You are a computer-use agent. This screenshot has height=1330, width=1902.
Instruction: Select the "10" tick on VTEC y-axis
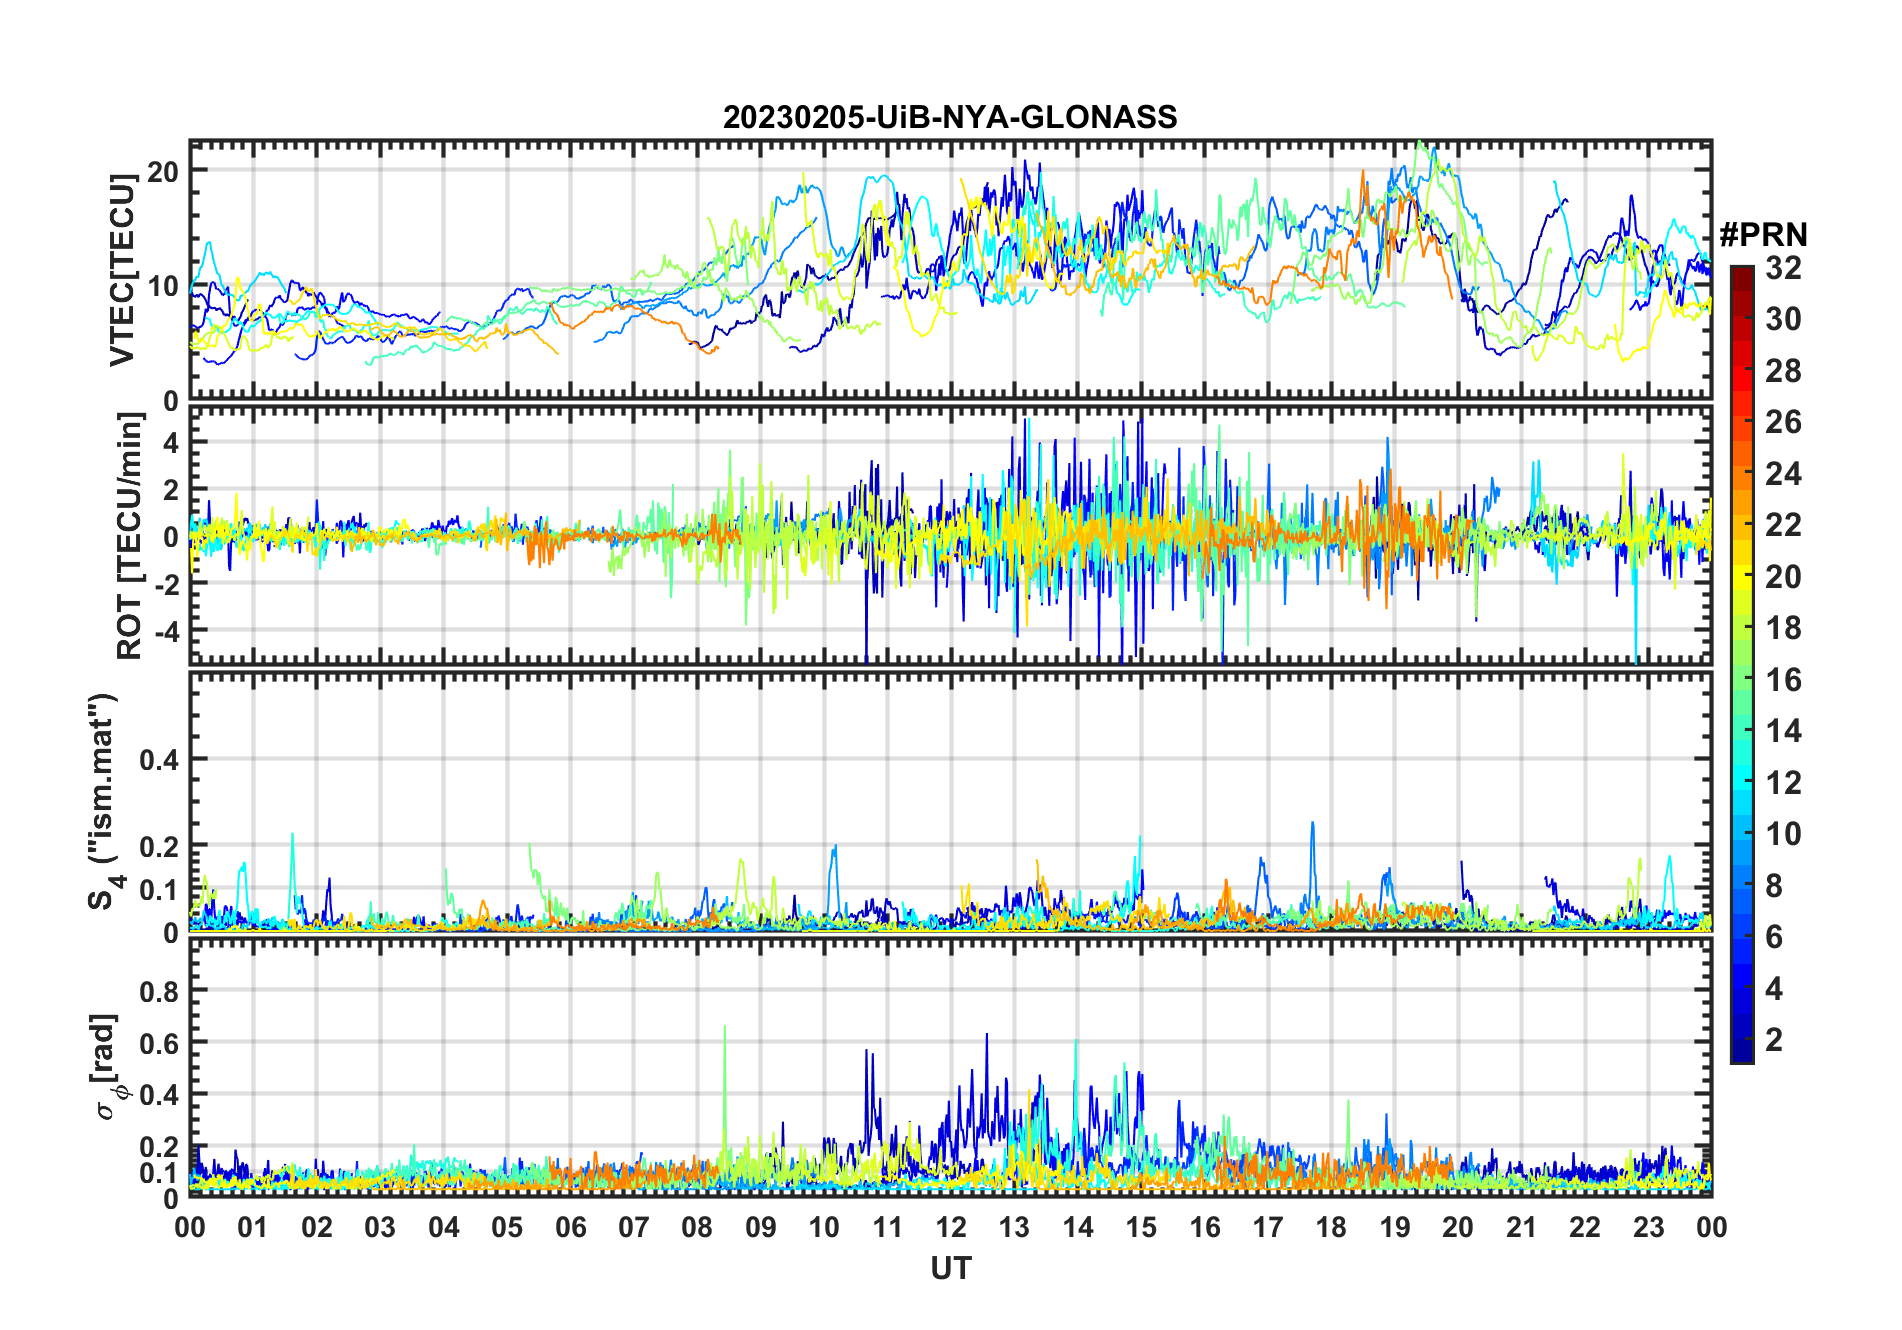[x=163, y=286]
